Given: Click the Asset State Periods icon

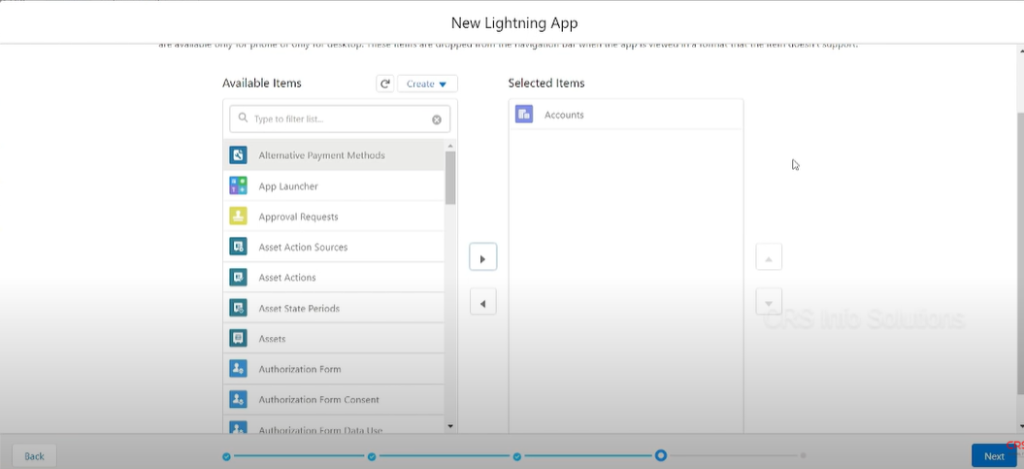Looking at the screenshot, I should click(238, 308).
